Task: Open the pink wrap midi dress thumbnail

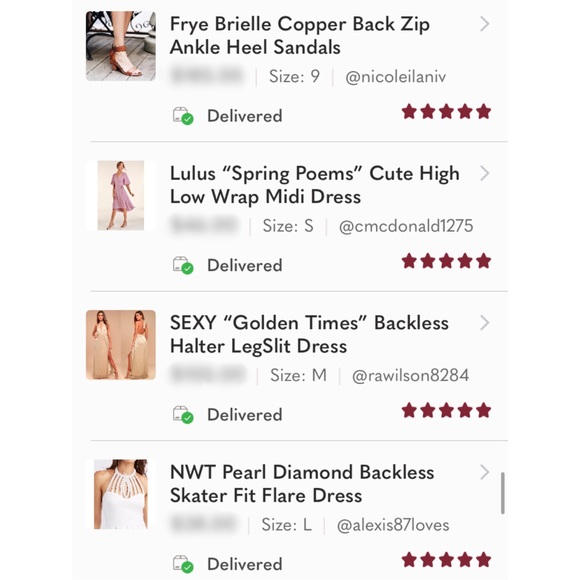Action: [121, 195]
